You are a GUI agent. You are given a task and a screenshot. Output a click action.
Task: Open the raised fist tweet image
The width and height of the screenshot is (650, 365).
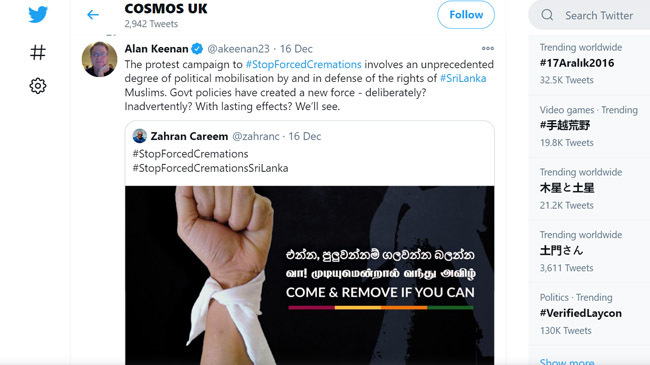click(310, 275)
